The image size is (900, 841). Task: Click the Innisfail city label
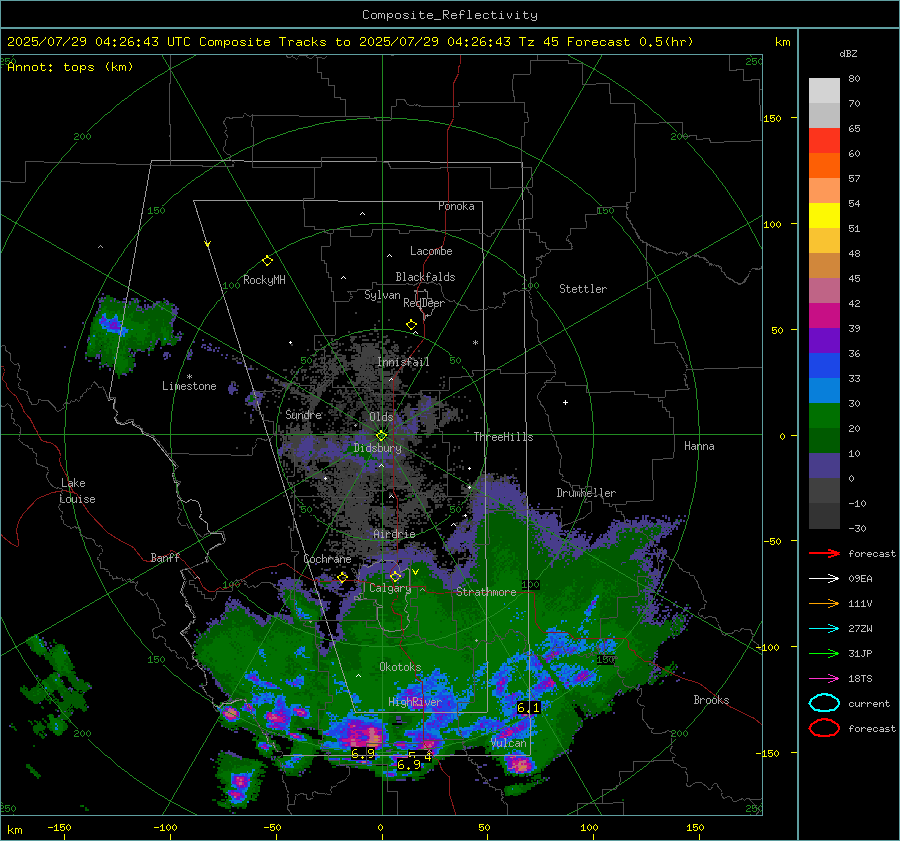point(403,362)
